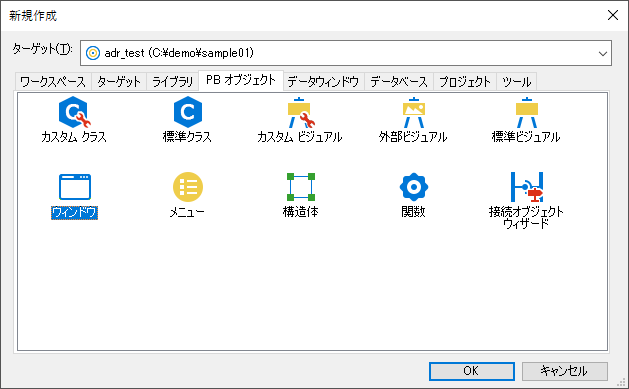
Task: Click the 関数 label text
Action: pyautogui.click(x=414, y=212)
